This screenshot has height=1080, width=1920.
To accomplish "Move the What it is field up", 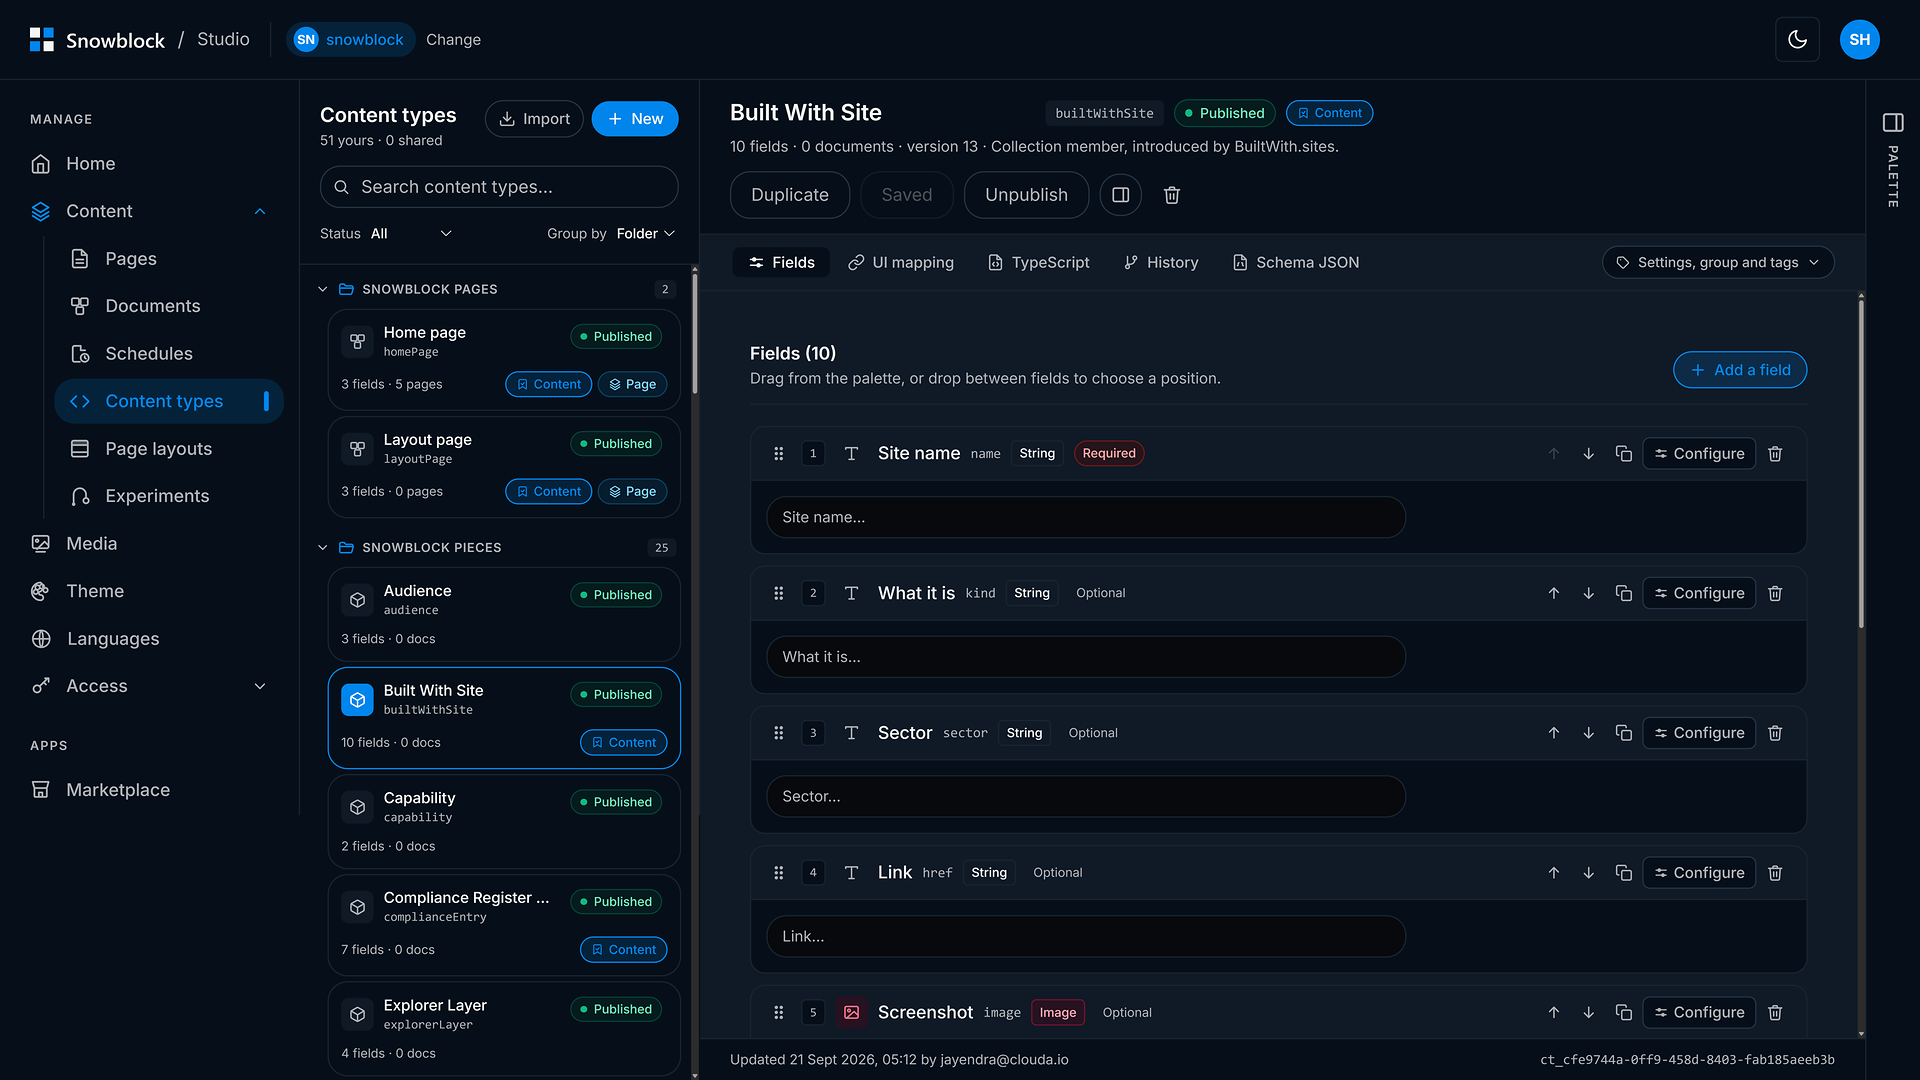I will (1553, 593).
